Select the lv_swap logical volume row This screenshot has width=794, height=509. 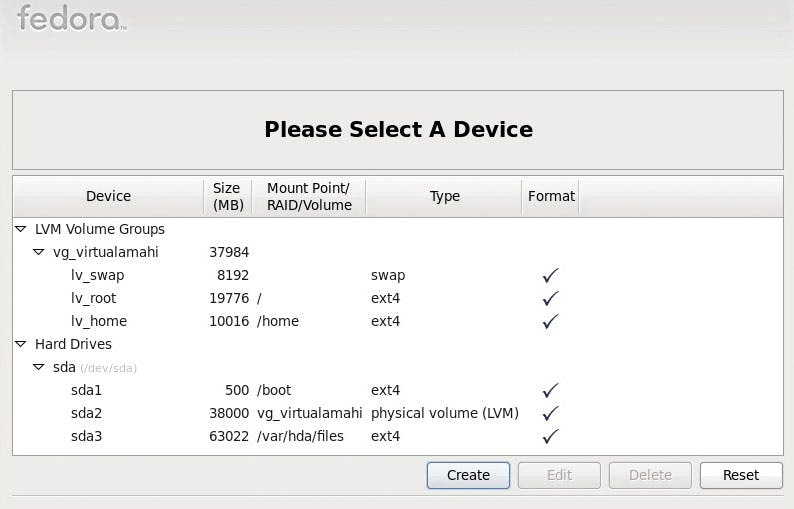(x=398, y=276)
